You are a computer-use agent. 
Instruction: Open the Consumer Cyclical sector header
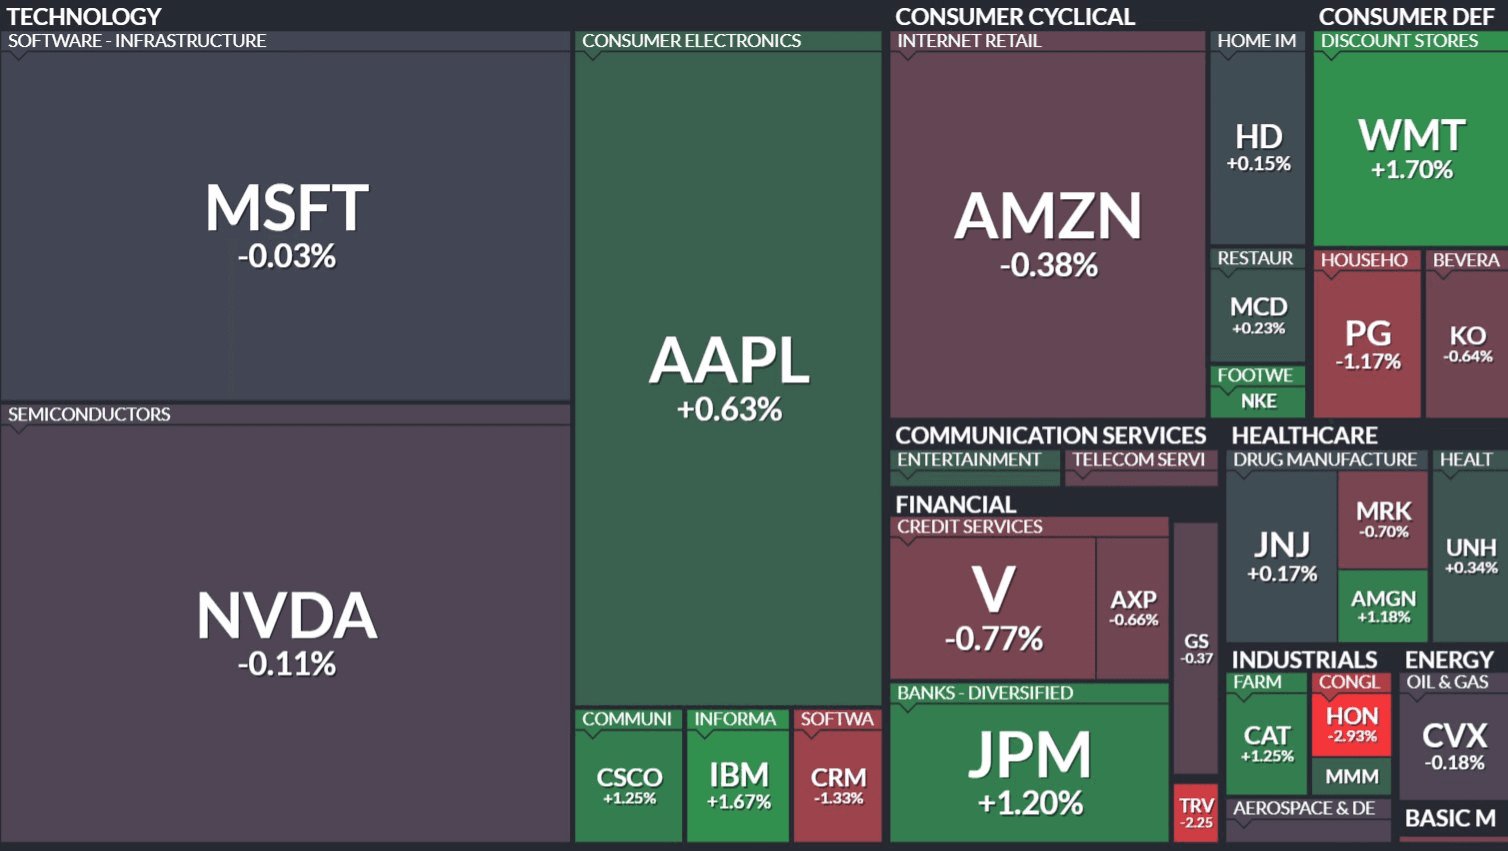pos(1014,16)
